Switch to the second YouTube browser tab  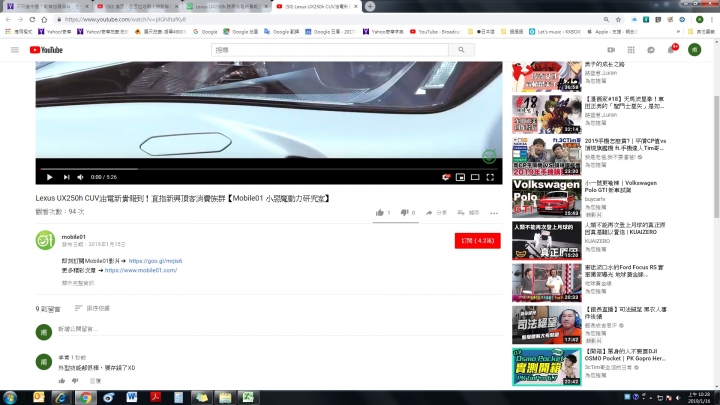[136, 6]
